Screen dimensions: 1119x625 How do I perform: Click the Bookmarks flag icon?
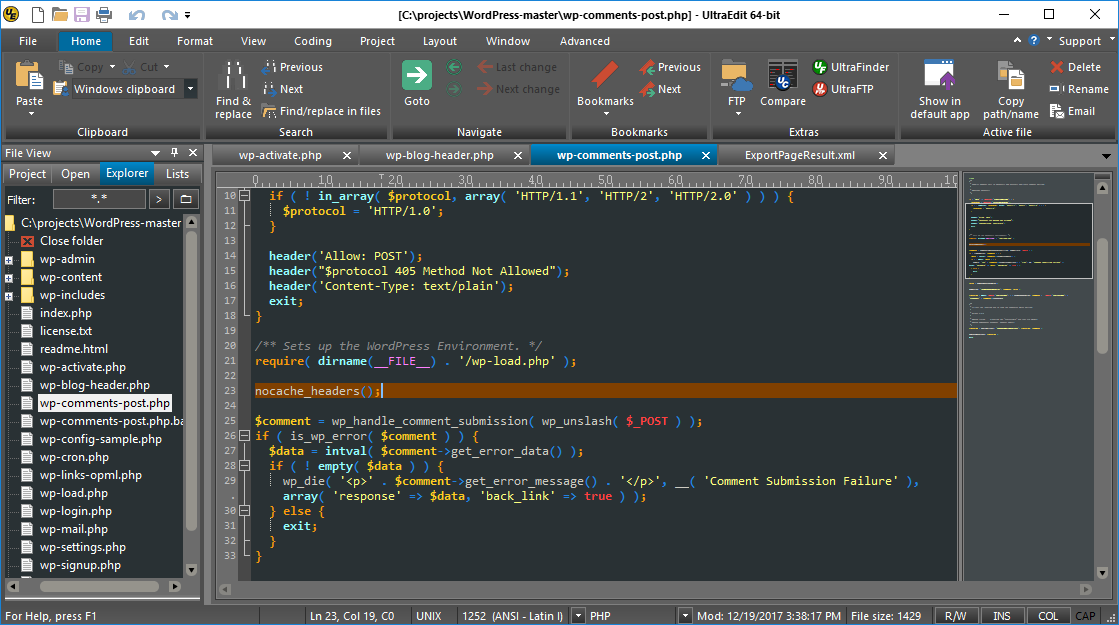pos(605,76)
